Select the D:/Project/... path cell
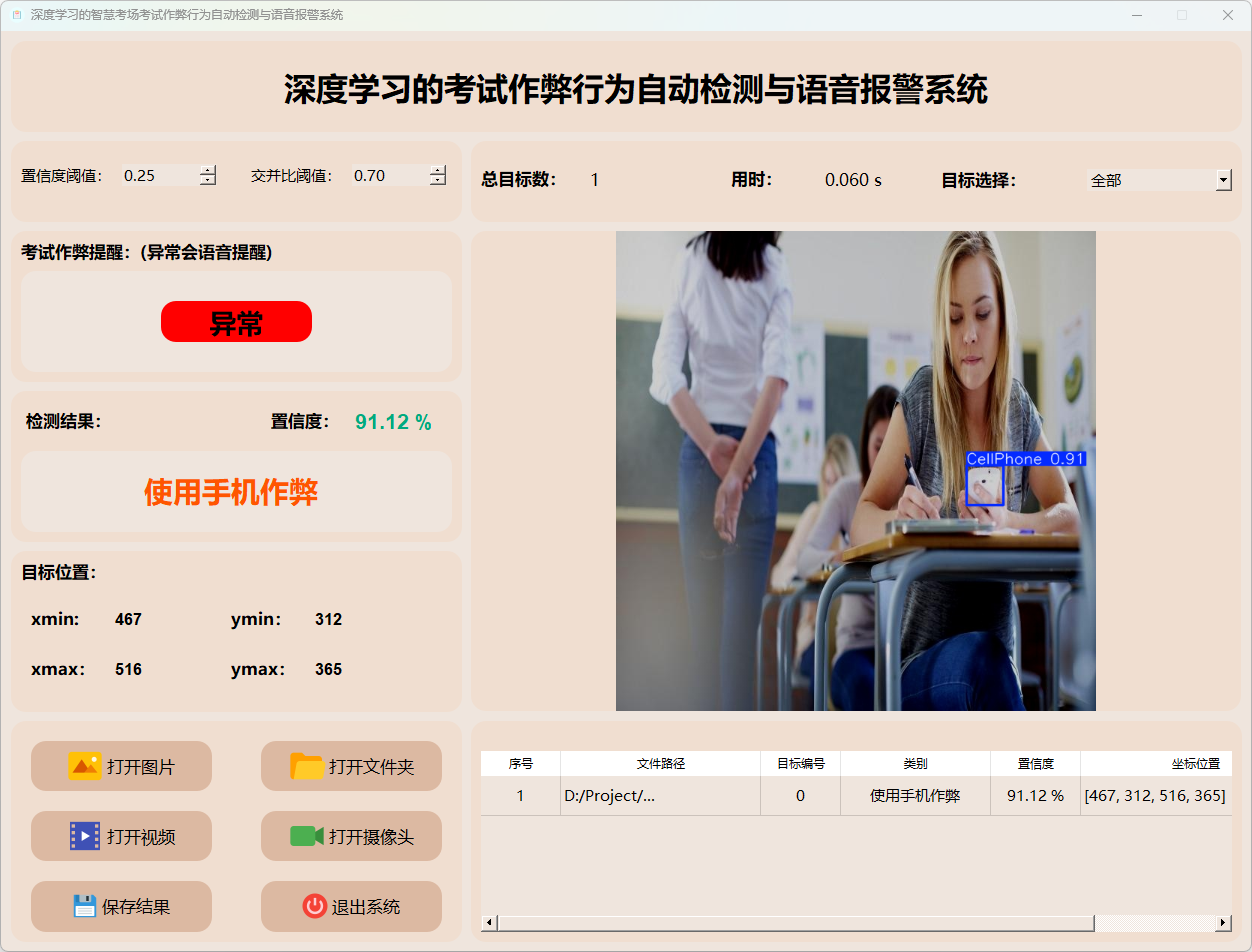1252x952 pixels. [661, 796]
